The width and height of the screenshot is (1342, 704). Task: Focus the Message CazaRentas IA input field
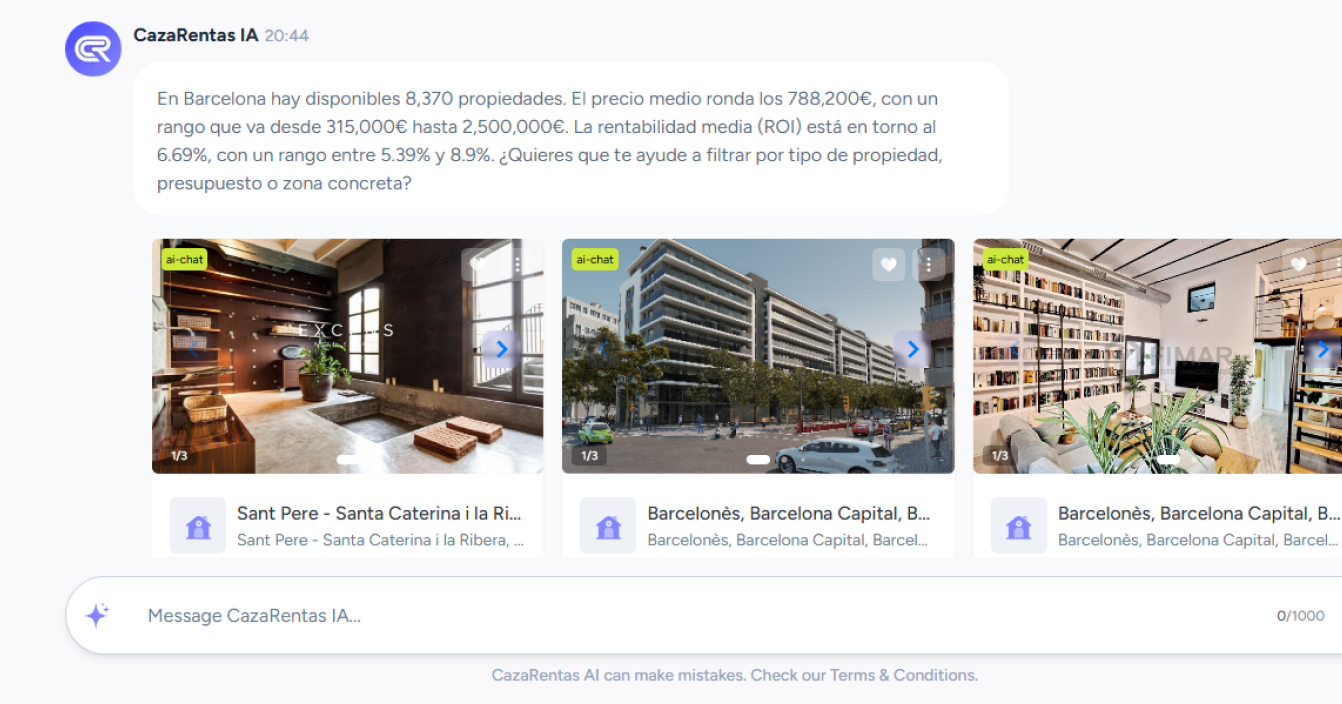(x=700, y=616)
